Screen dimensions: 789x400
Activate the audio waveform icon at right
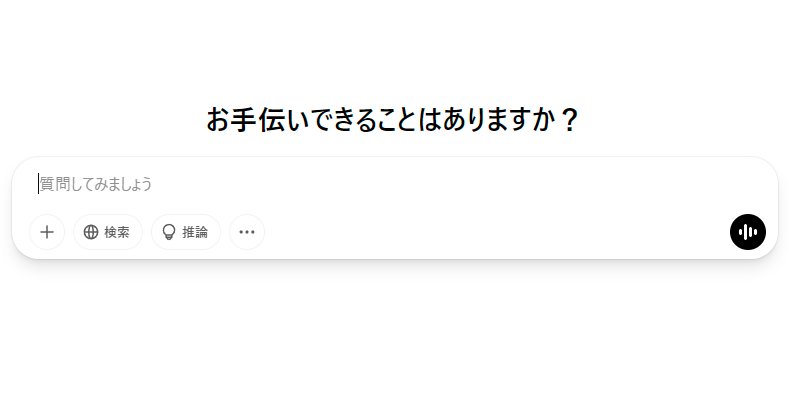point(748,232)
